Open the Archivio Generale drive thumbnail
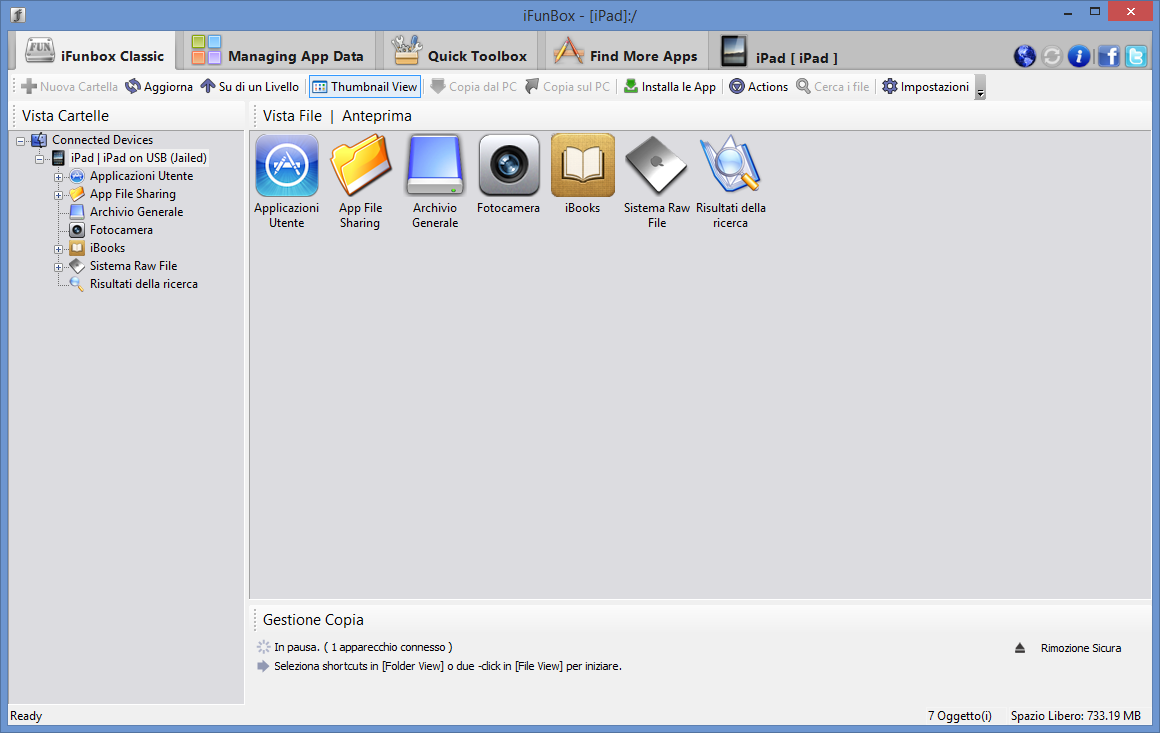Viewport: 1160px width, 733px height. 435,166
